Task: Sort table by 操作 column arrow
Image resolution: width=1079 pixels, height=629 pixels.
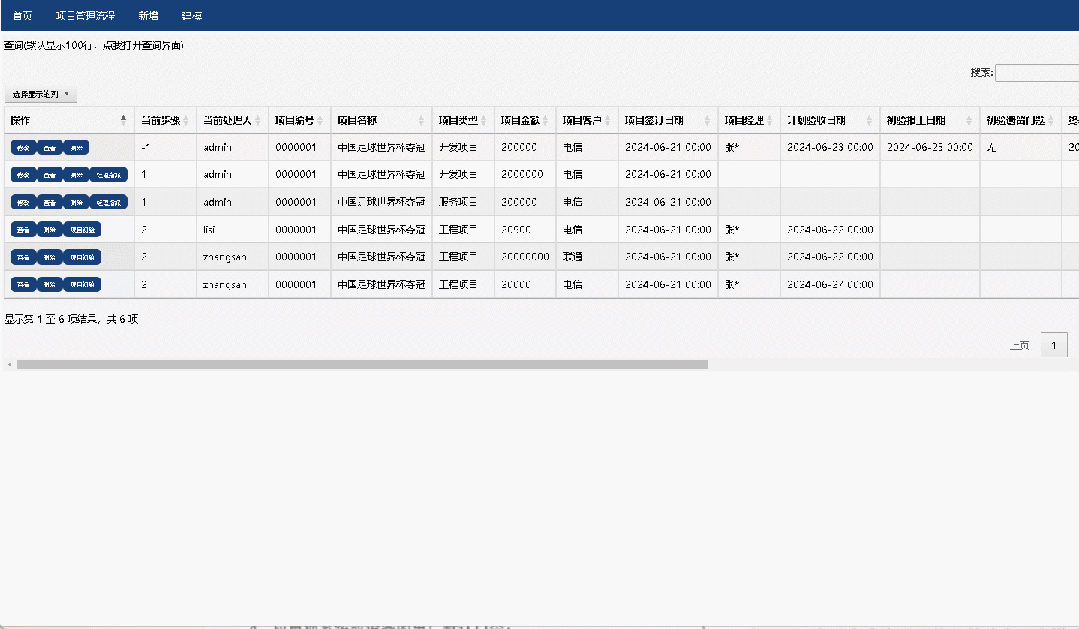Action: [123, 120]
